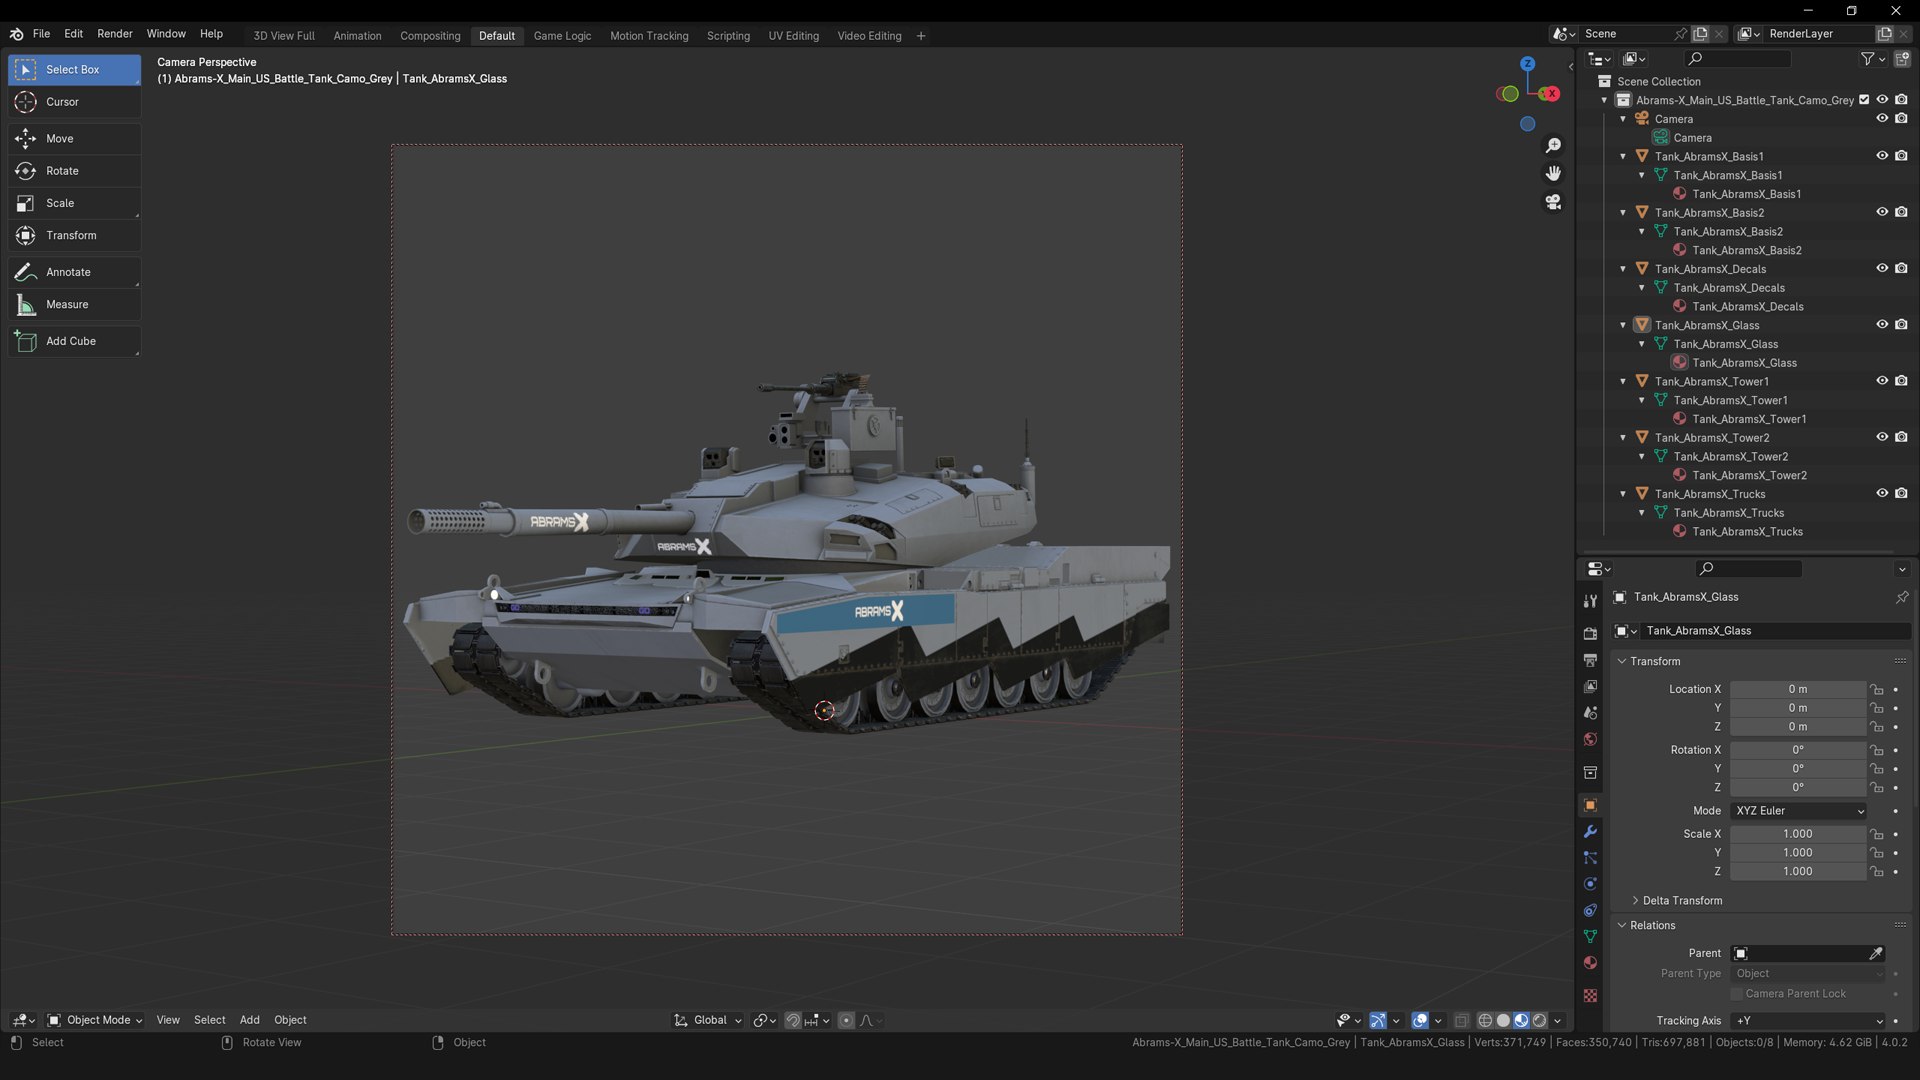Add a new workspace with plus

click(x=921, y=36)
